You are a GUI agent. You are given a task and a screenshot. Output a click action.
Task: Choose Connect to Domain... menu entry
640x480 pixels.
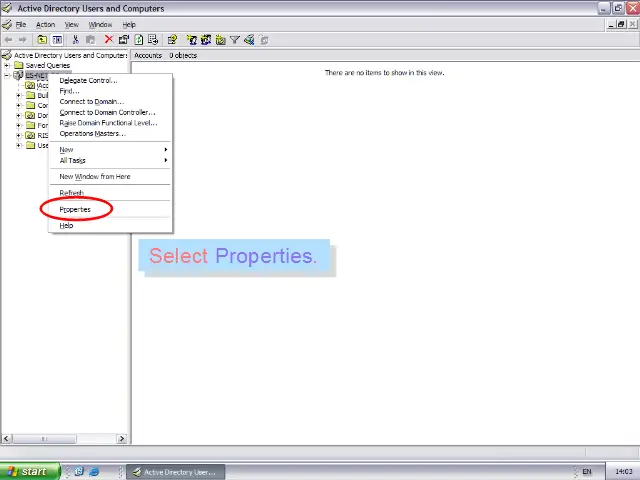(x=110, y=102)
